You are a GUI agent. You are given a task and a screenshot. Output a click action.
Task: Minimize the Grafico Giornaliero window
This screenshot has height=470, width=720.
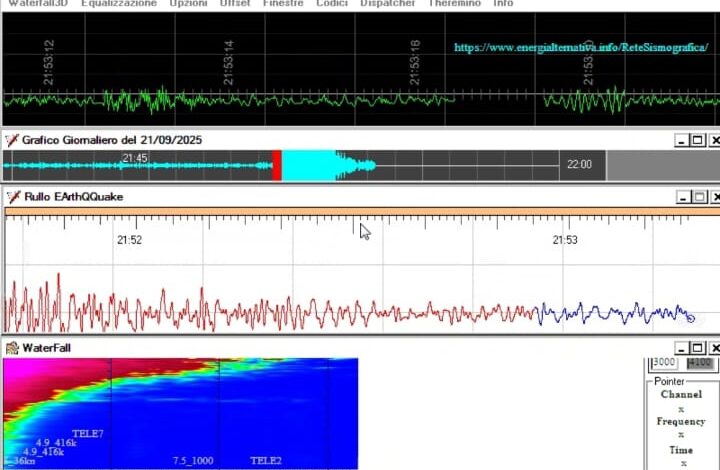pos(681,140)
